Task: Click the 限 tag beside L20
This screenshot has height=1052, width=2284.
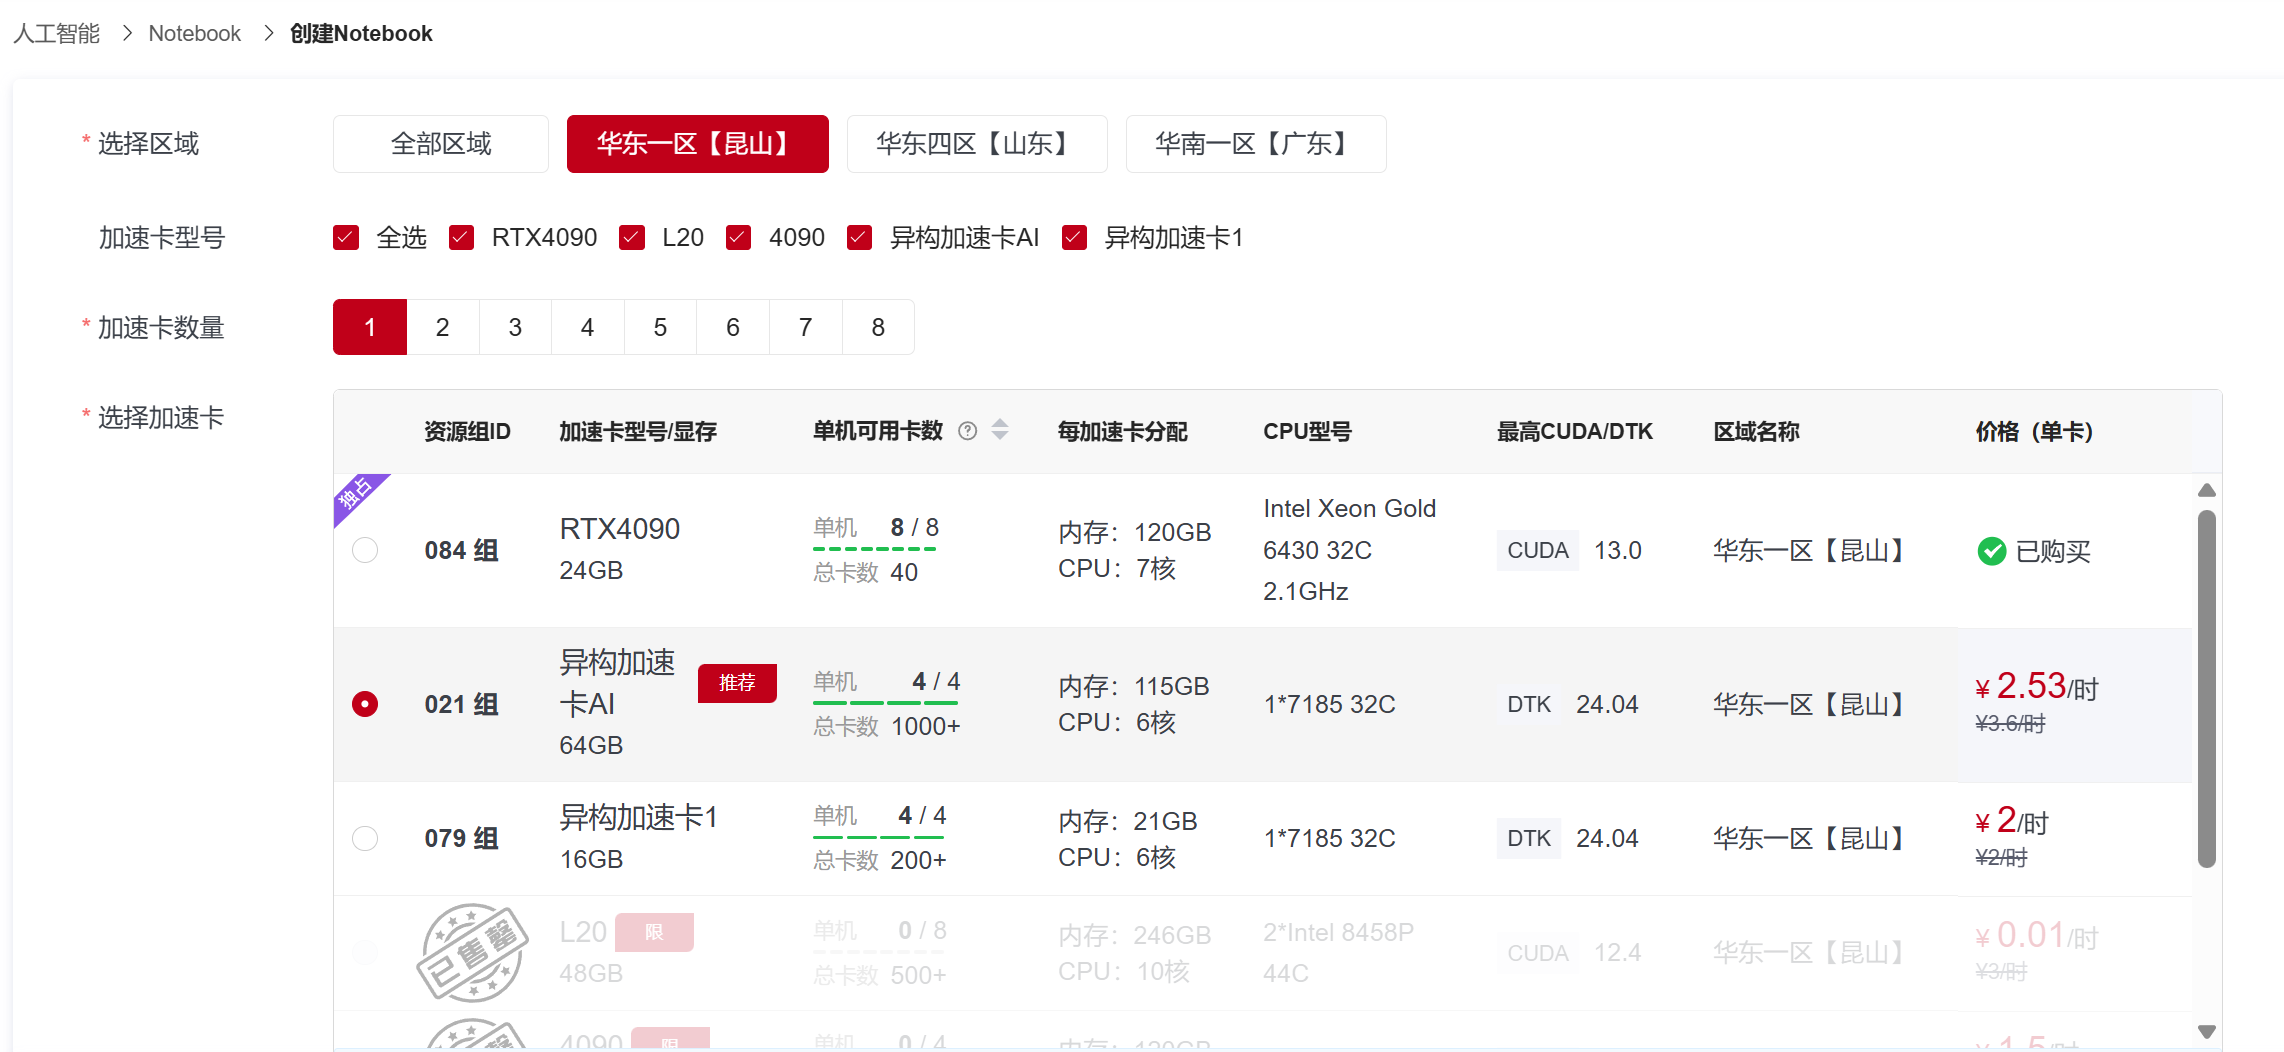Action: pos(654,932)
